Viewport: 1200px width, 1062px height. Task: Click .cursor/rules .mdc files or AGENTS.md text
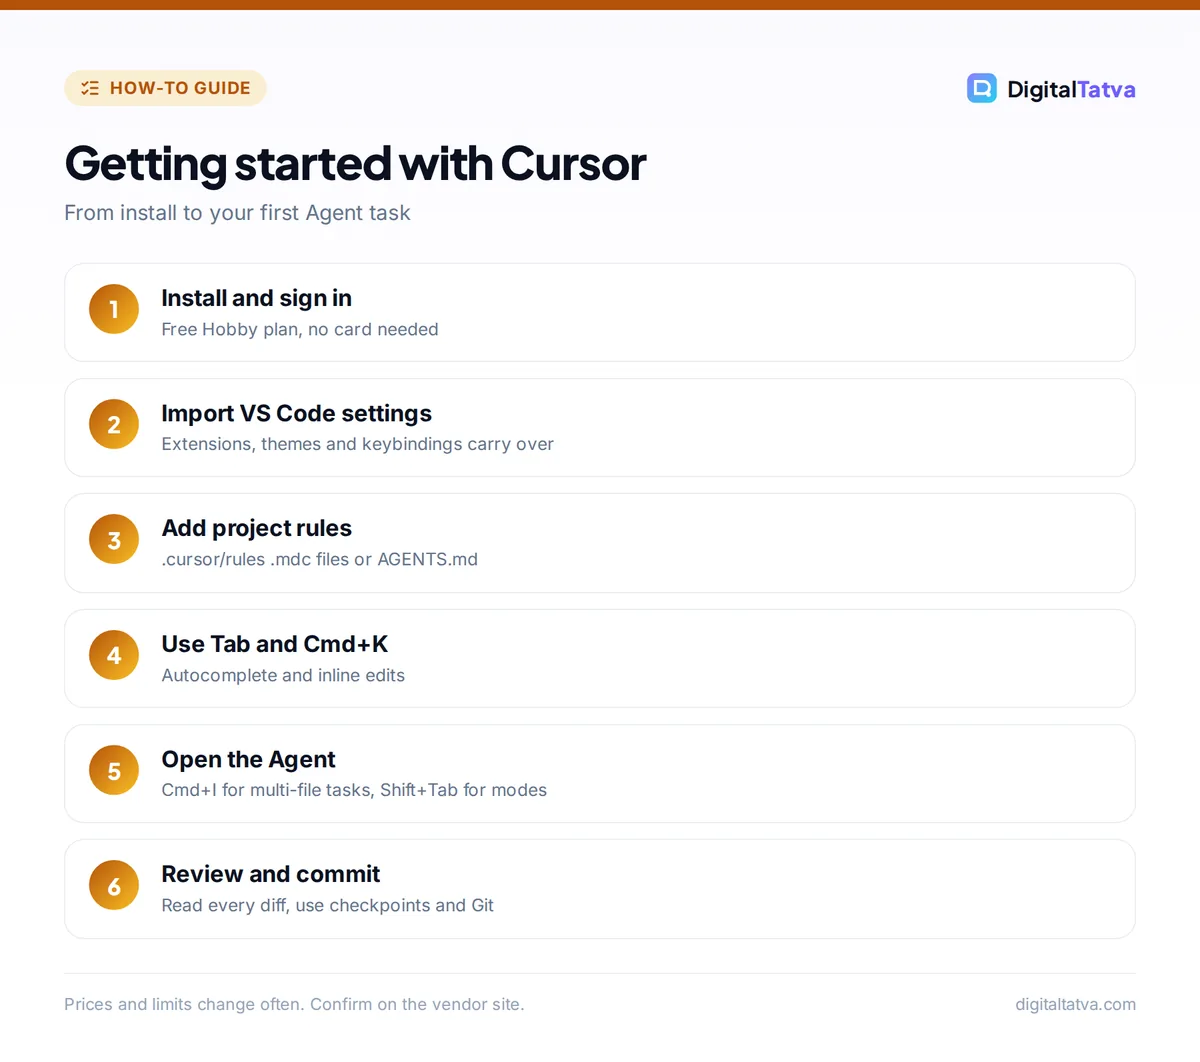(320, 559)
